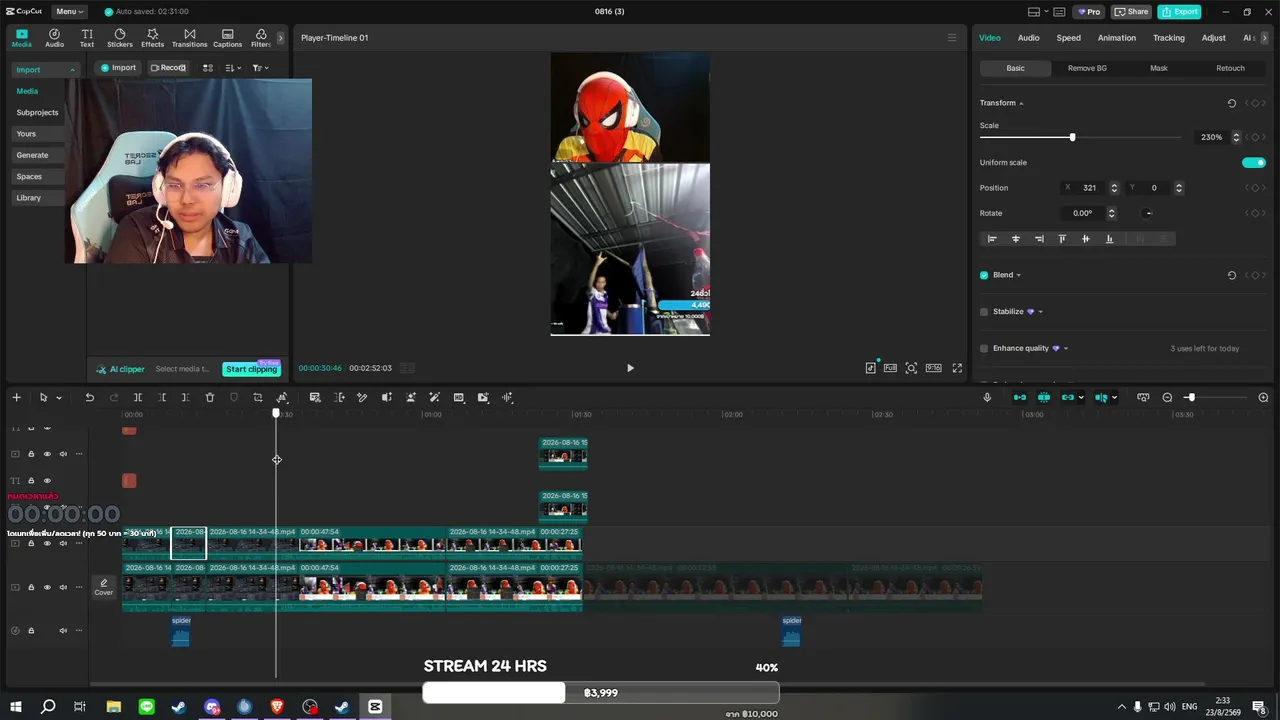Align clip horizontally centered
The width and height of the screenshot is (1280, 720).
click(1016, 239)
